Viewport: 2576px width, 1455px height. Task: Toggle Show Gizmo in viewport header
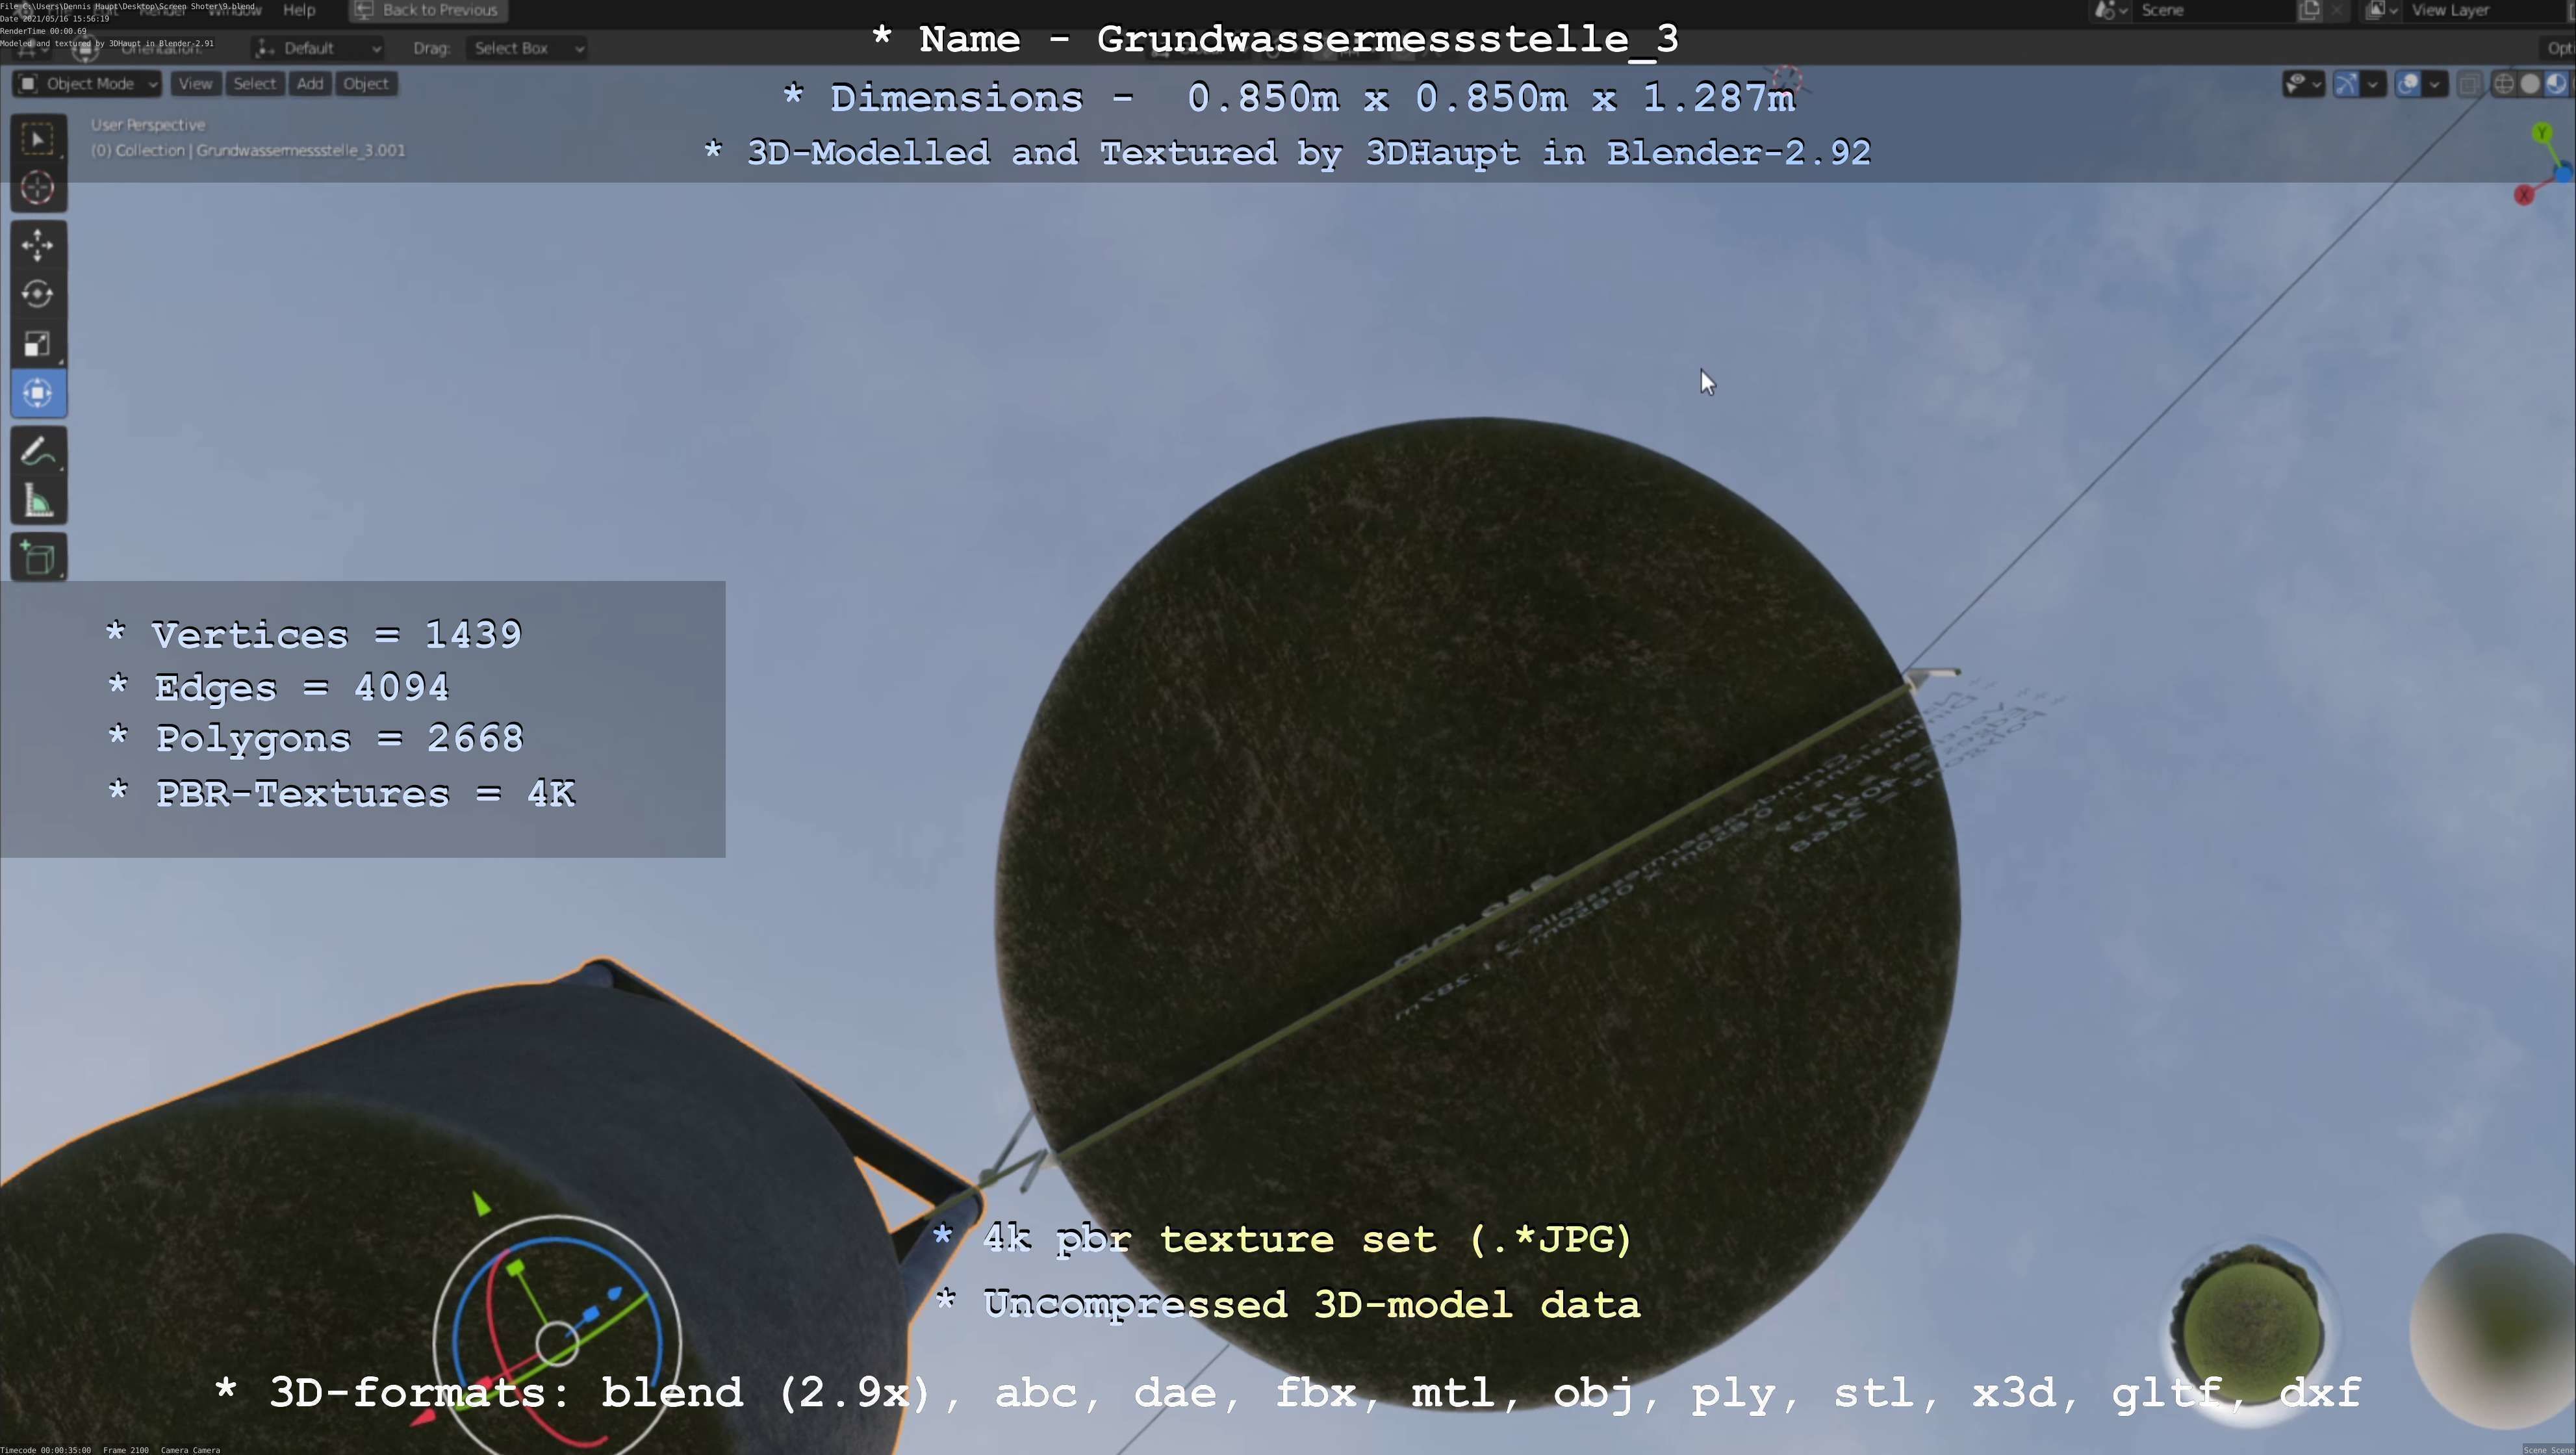point(2346,84)
